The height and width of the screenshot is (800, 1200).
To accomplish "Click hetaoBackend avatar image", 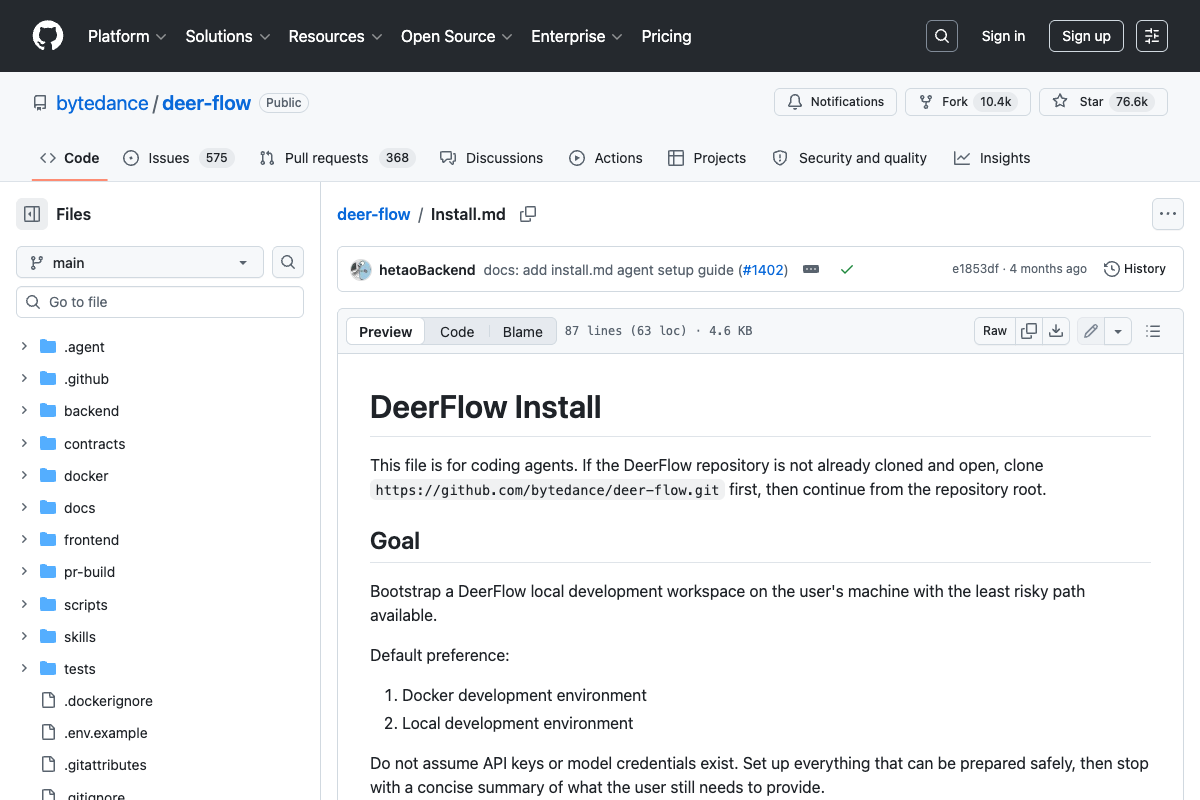I will (x=361, y=269).
